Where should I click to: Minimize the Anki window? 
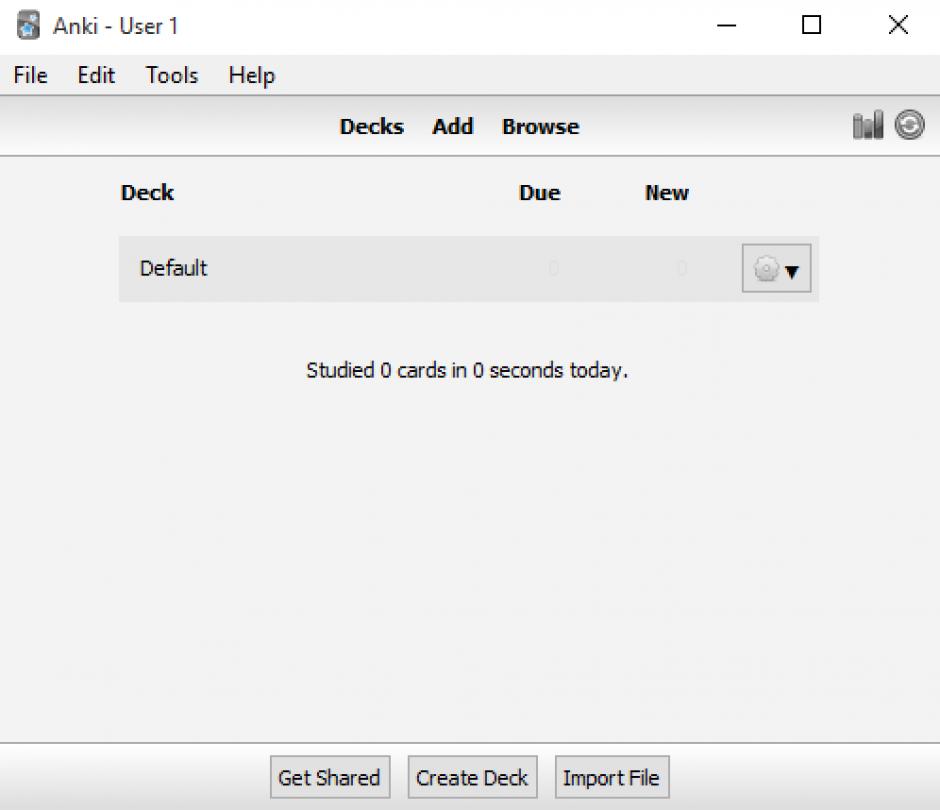[727, 26]
